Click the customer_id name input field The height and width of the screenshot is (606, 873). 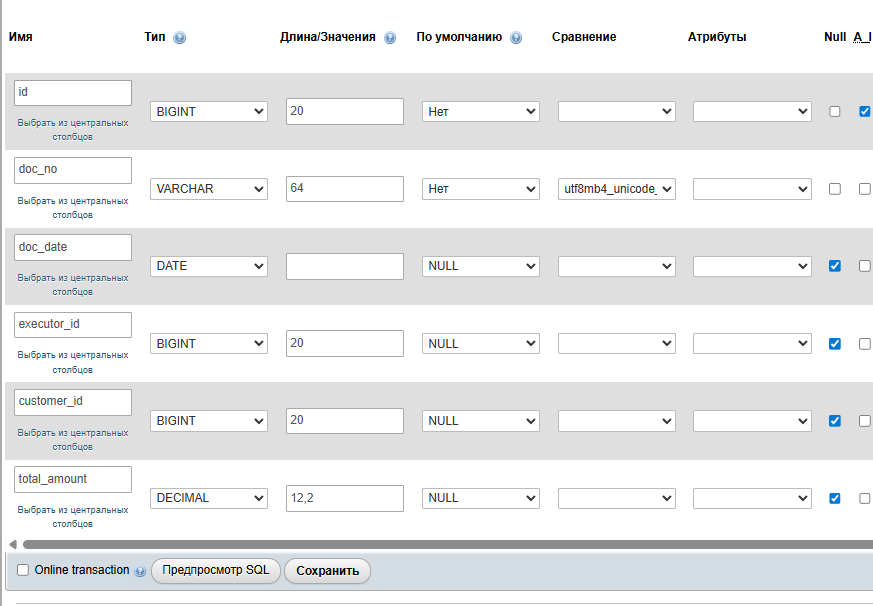point(73,402)
